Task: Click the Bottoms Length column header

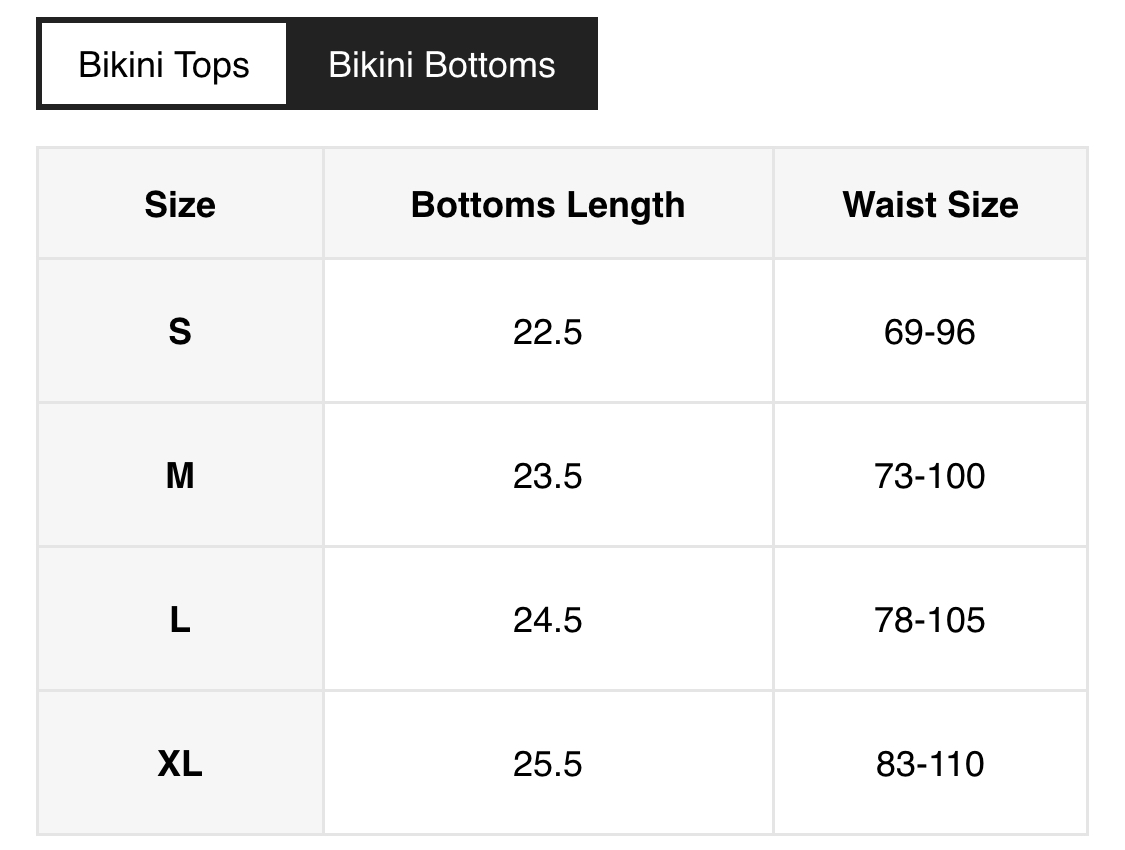Action: coord(547,204)
